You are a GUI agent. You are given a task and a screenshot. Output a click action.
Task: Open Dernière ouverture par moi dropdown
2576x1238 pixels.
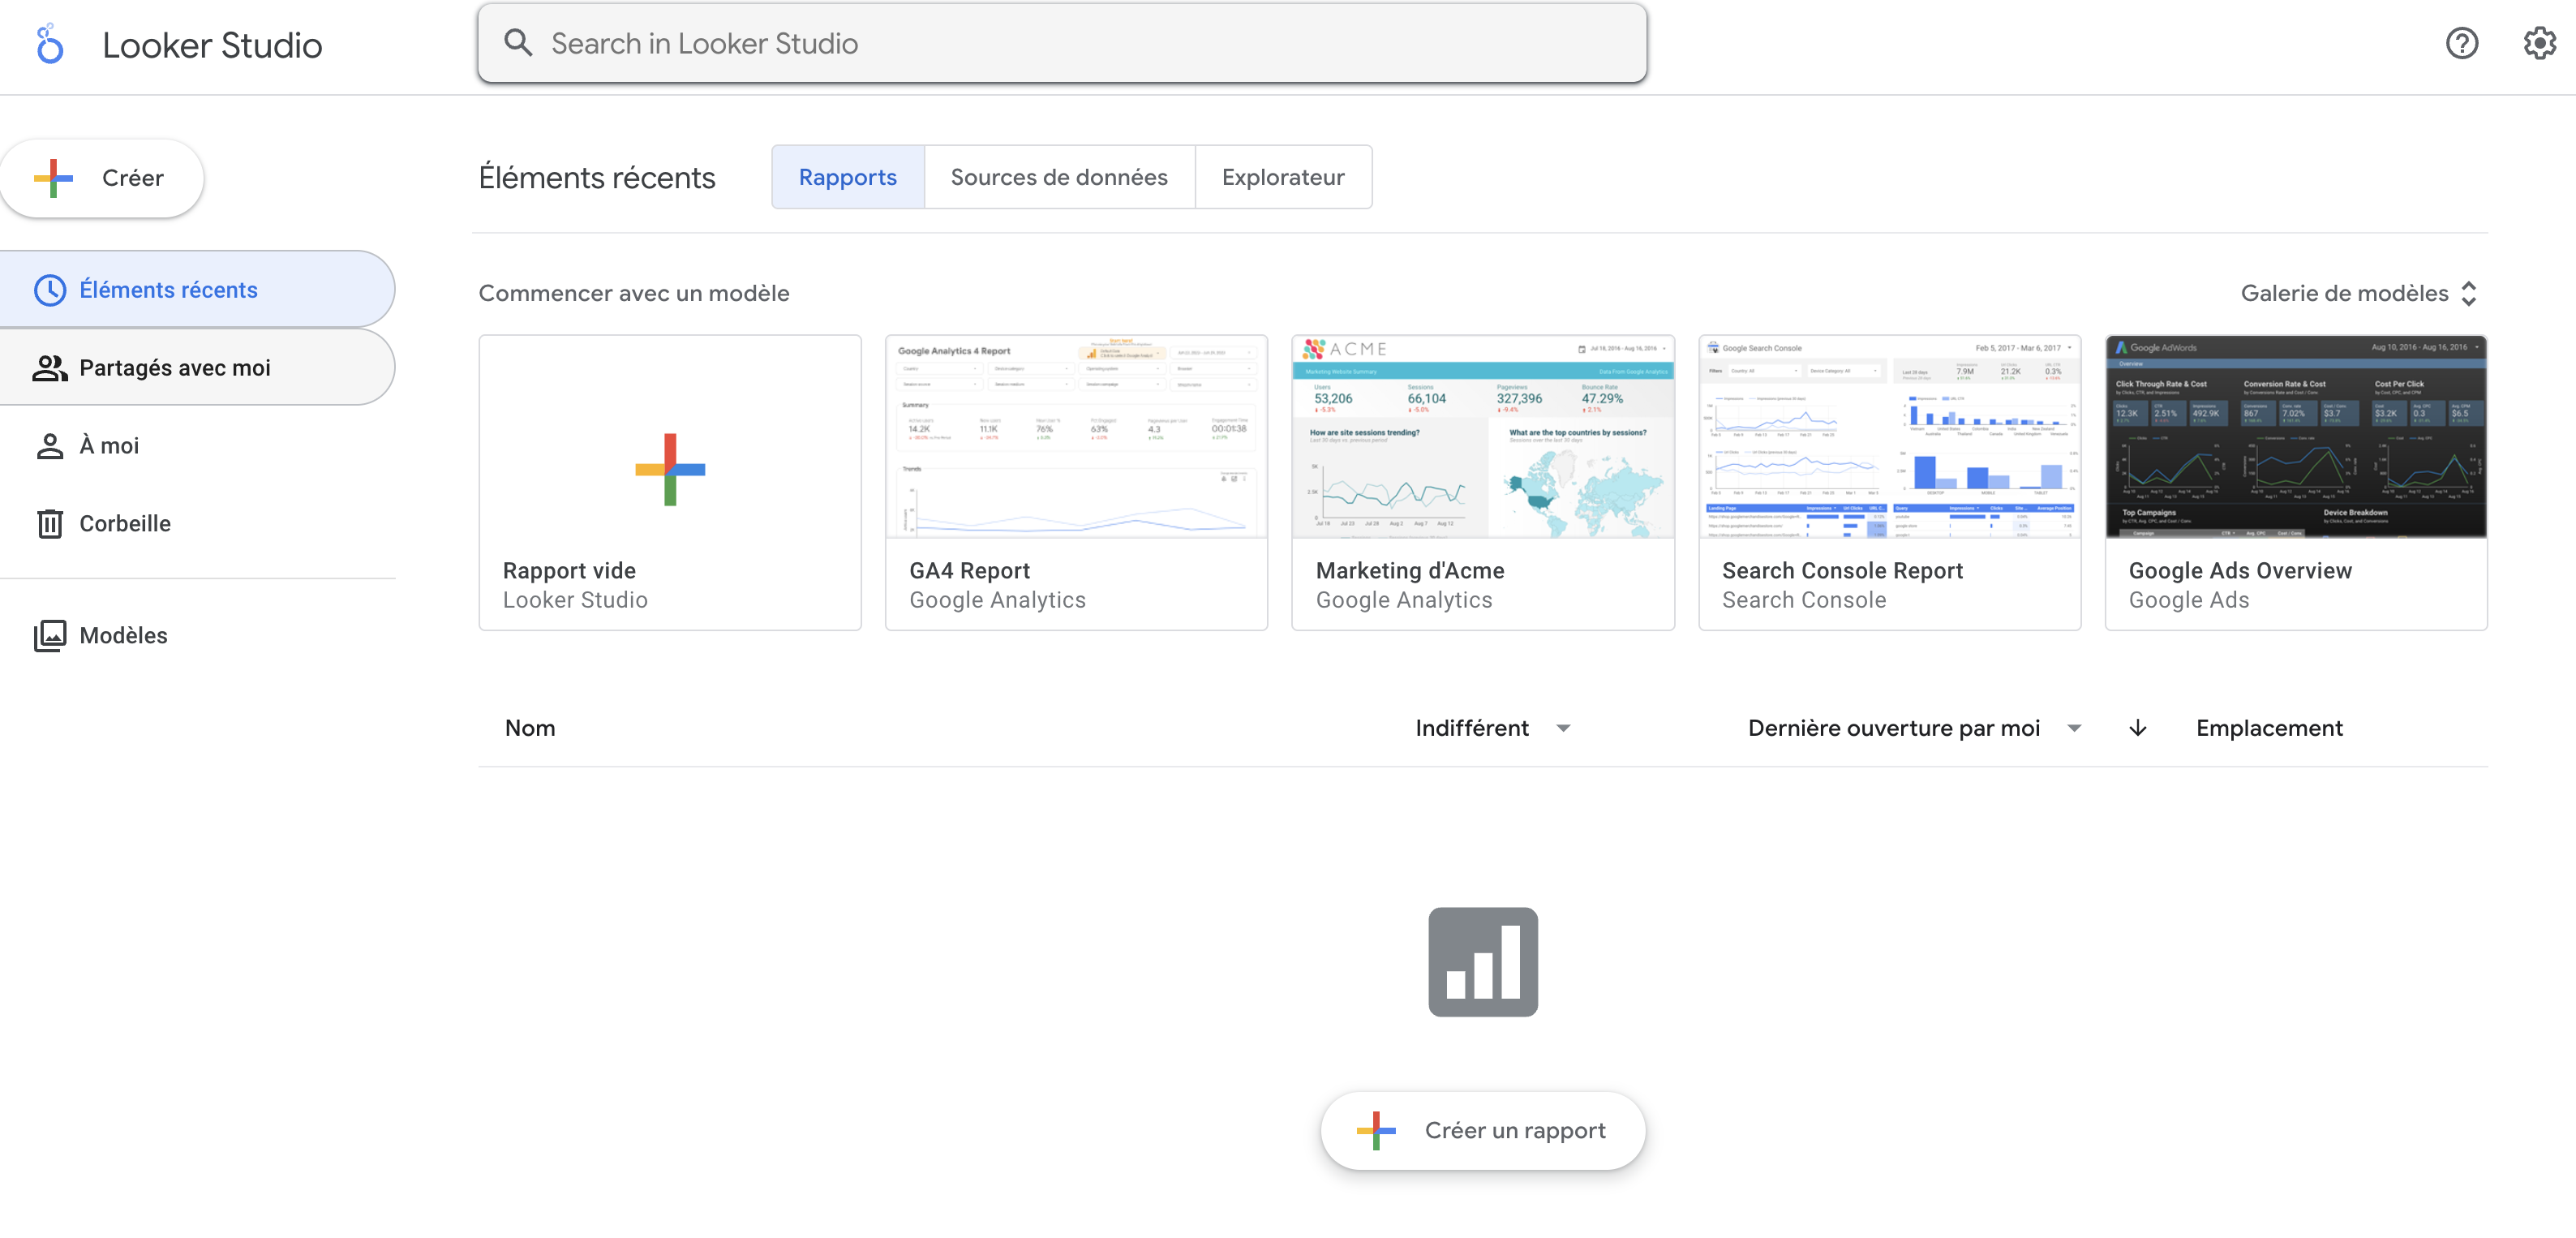(x=2073, y=728)
